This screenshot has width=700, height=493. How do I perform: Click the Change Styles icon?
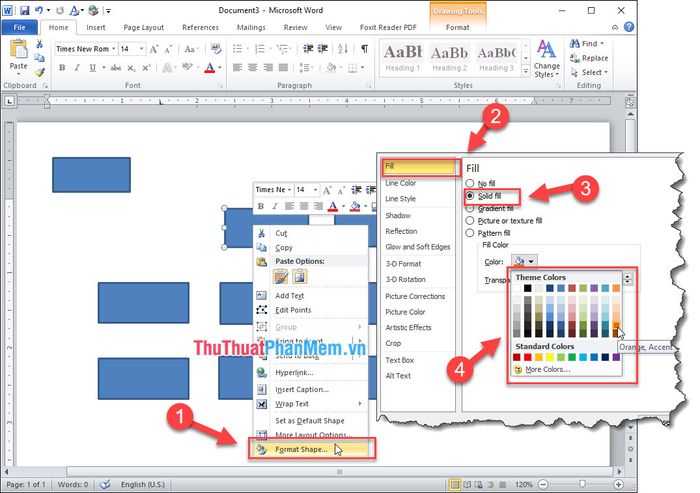tap(547, 48)
